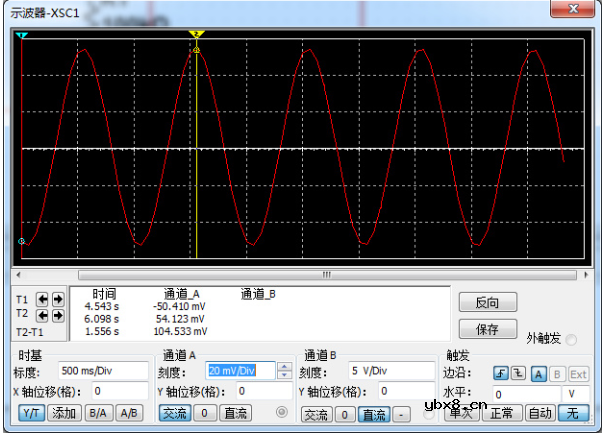603x435 pixels.
Task: Select B/A display mode
Action: click(x=97, y=412)
